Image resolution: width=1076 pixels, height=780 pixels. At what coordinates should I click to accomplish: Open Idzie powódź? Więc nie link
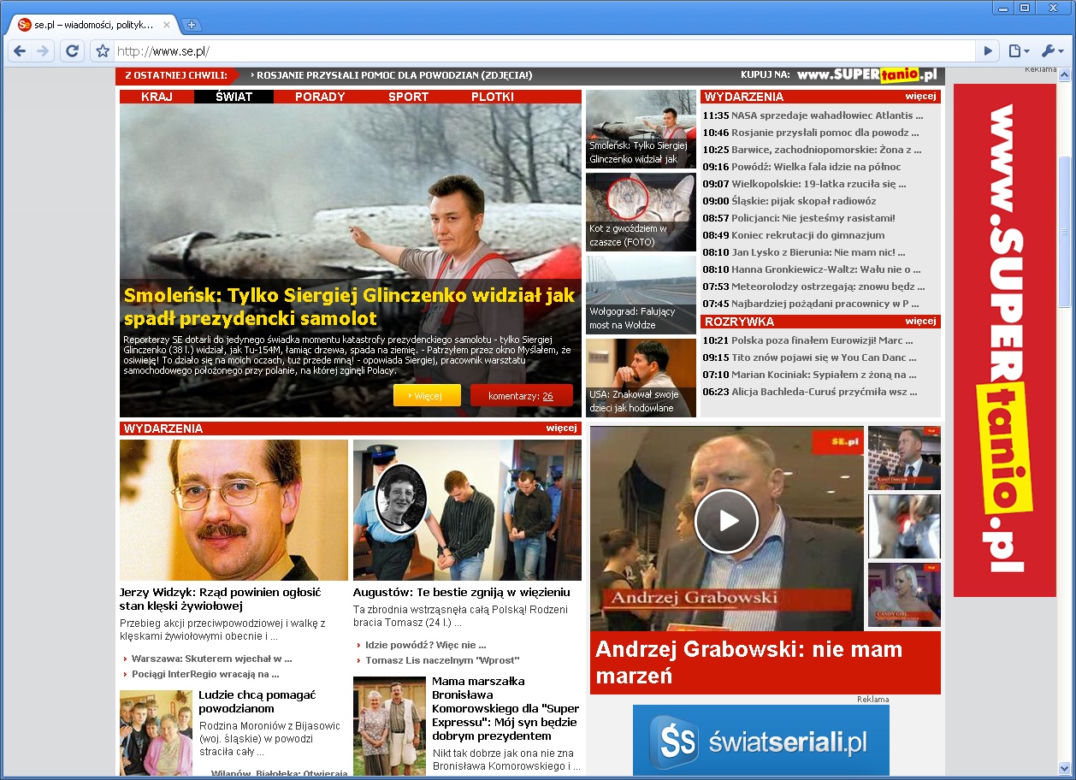pos(425,645)
